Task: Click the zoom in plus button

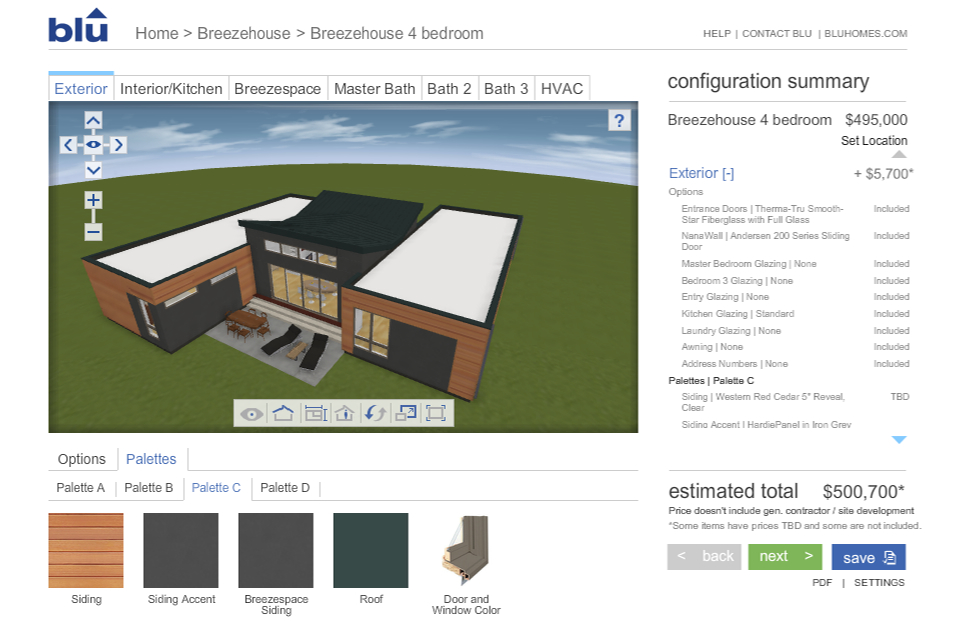Action: pyautogui.click(x=93, y=200)
